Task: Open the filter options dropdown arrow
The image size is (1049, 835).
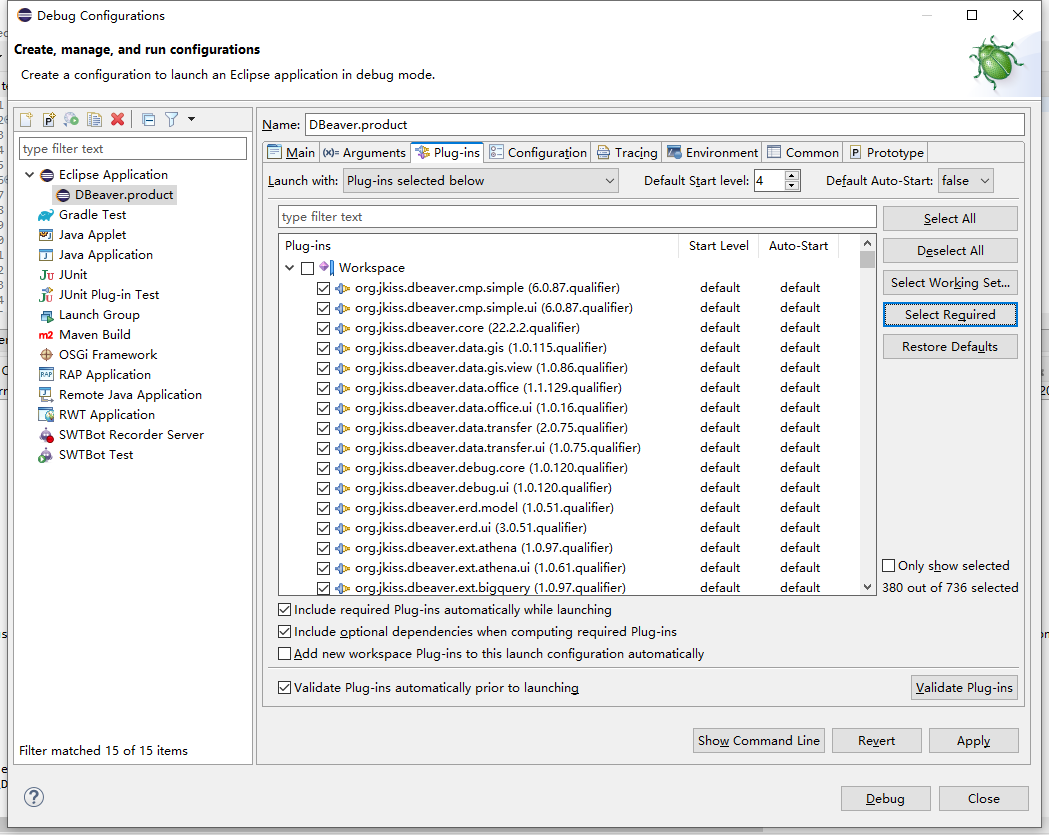Action: pos(191,119)
